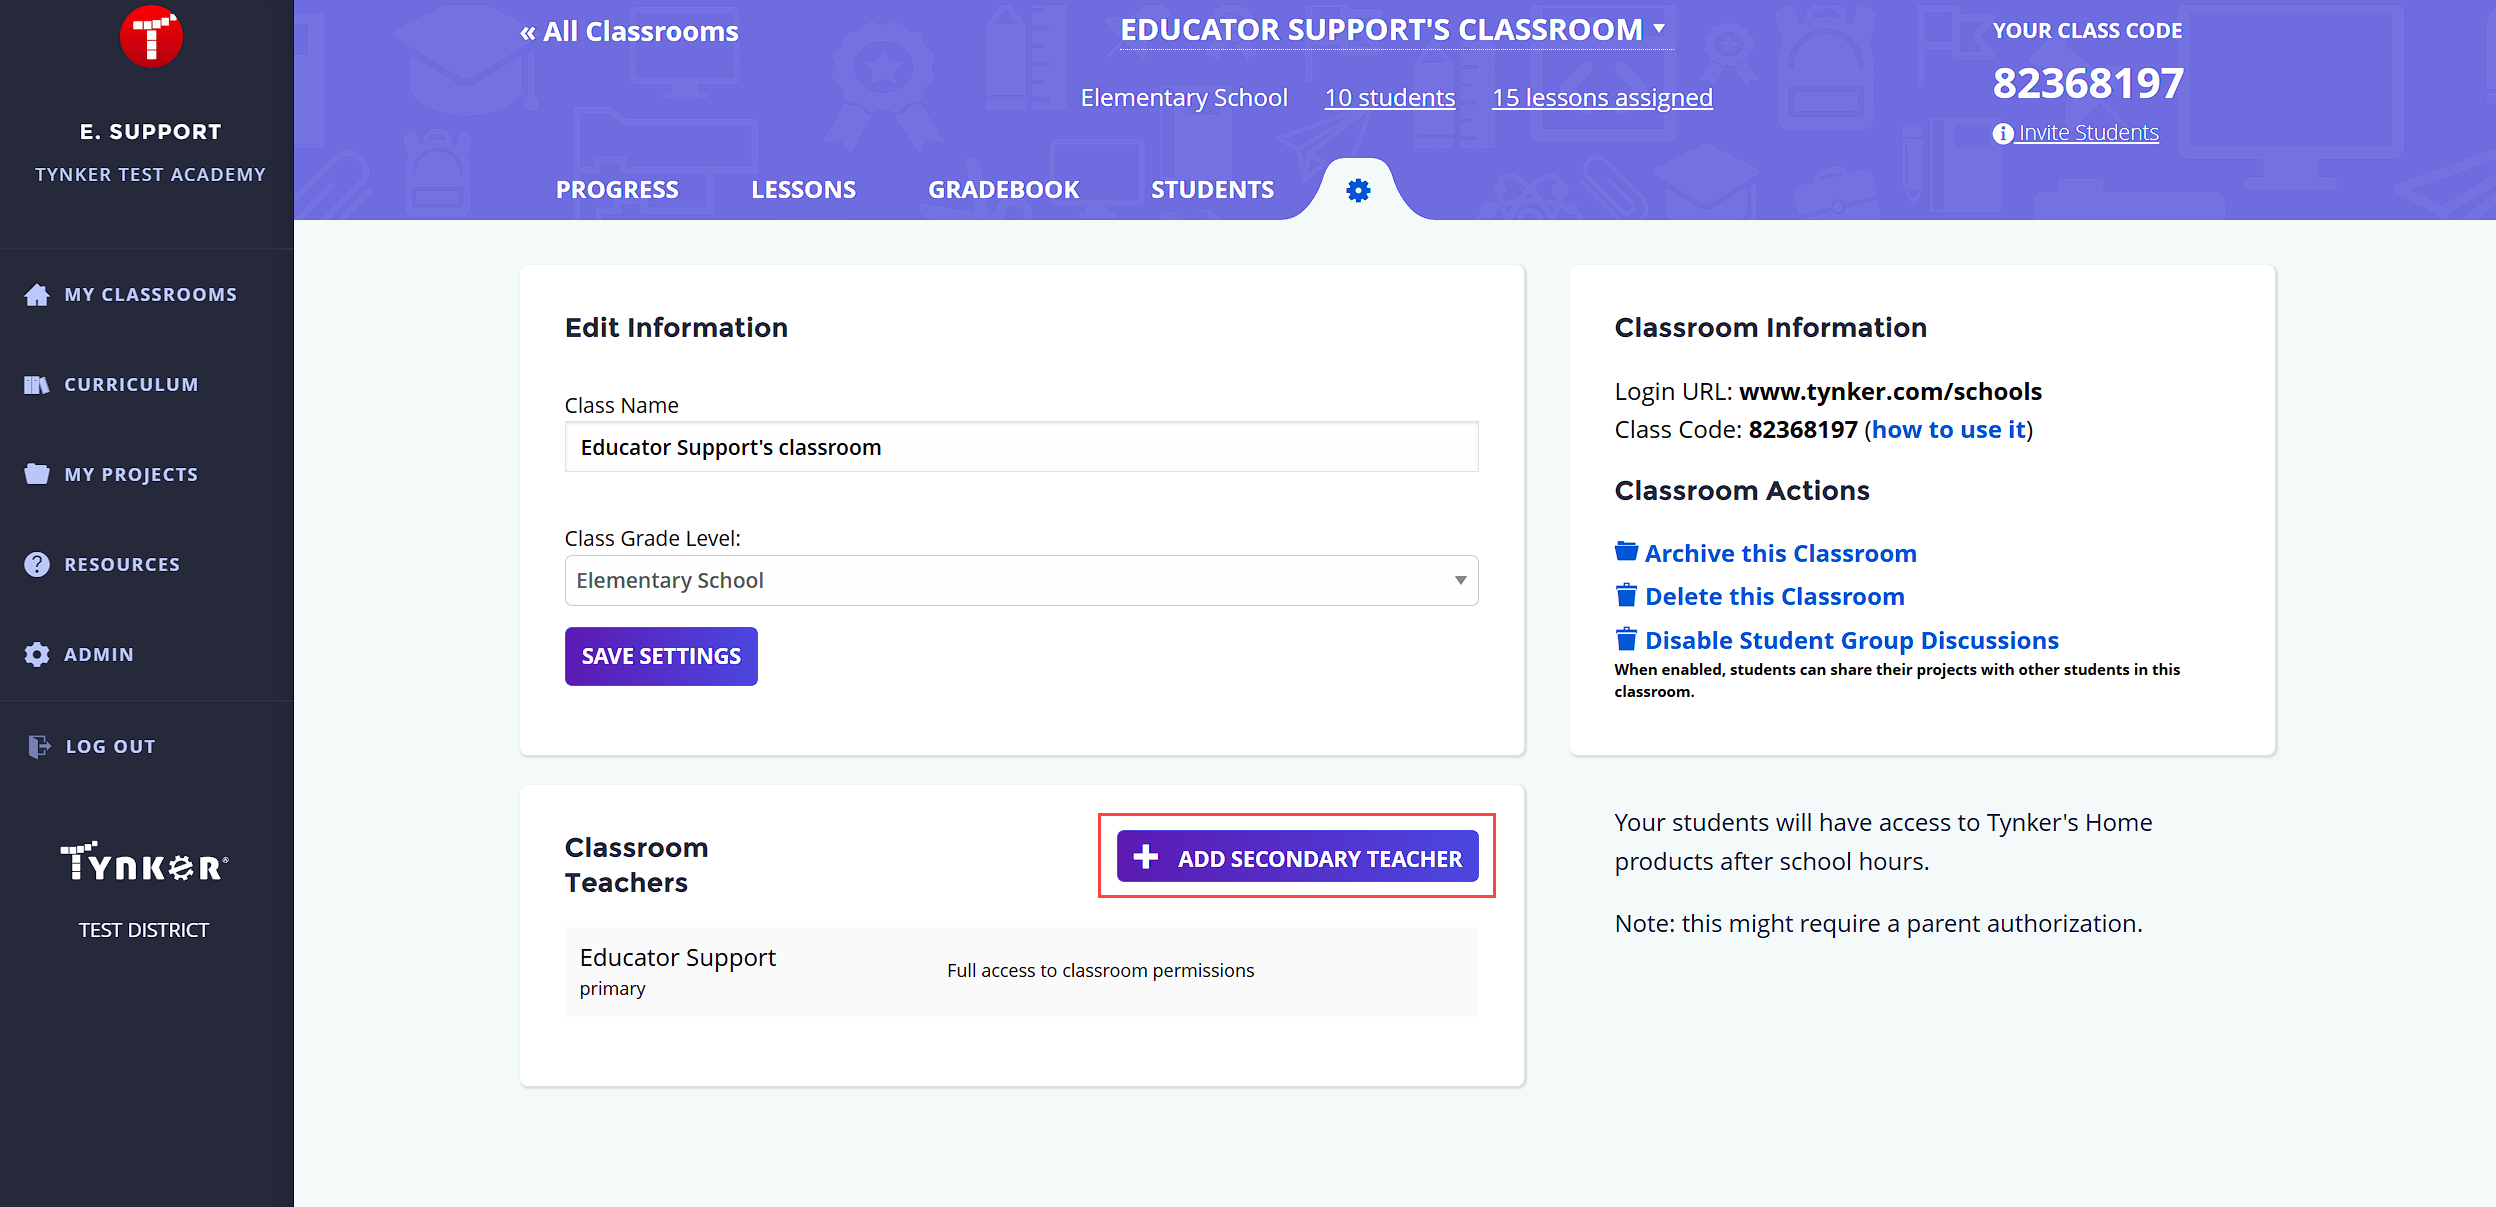Click the red Tynker T avatar logo
The height and width of the screenshot is (1207, 2496).
[x=151, y=37]
